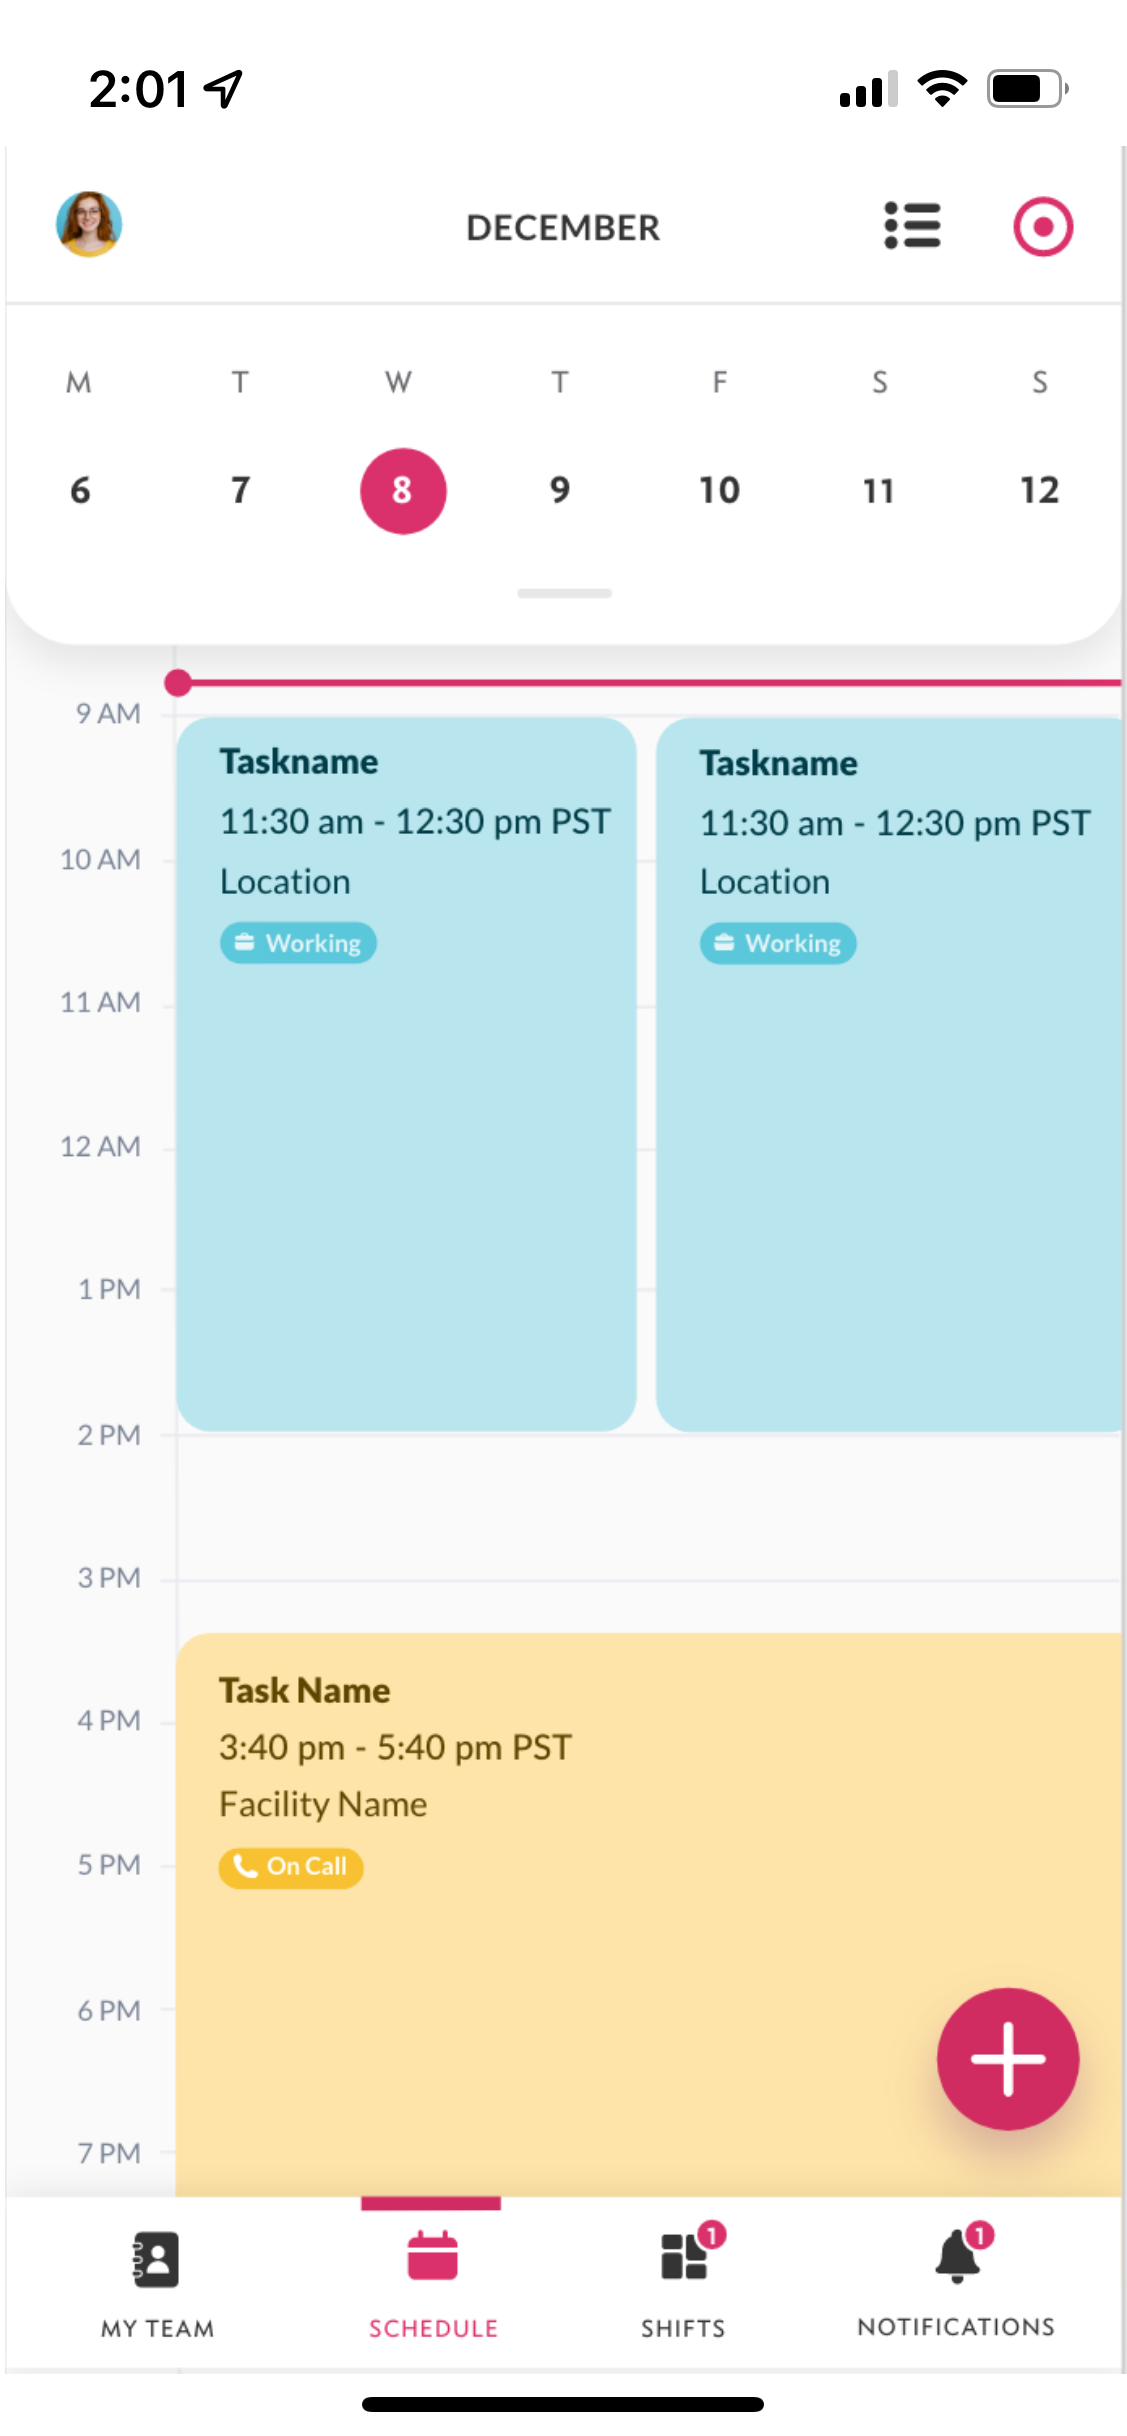The width and height of the screenshot is (1127, 2436).
Task: Tap the pink plus add button
Action: (x=1007, y=2058)
